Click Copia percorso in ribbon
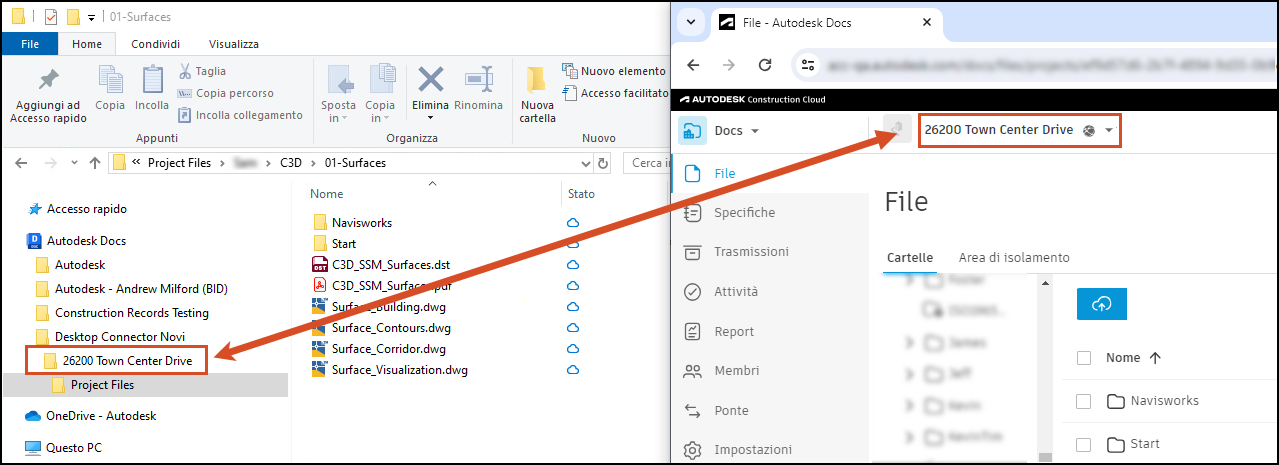Screen dimensions: 1279x465 point(225,93)
